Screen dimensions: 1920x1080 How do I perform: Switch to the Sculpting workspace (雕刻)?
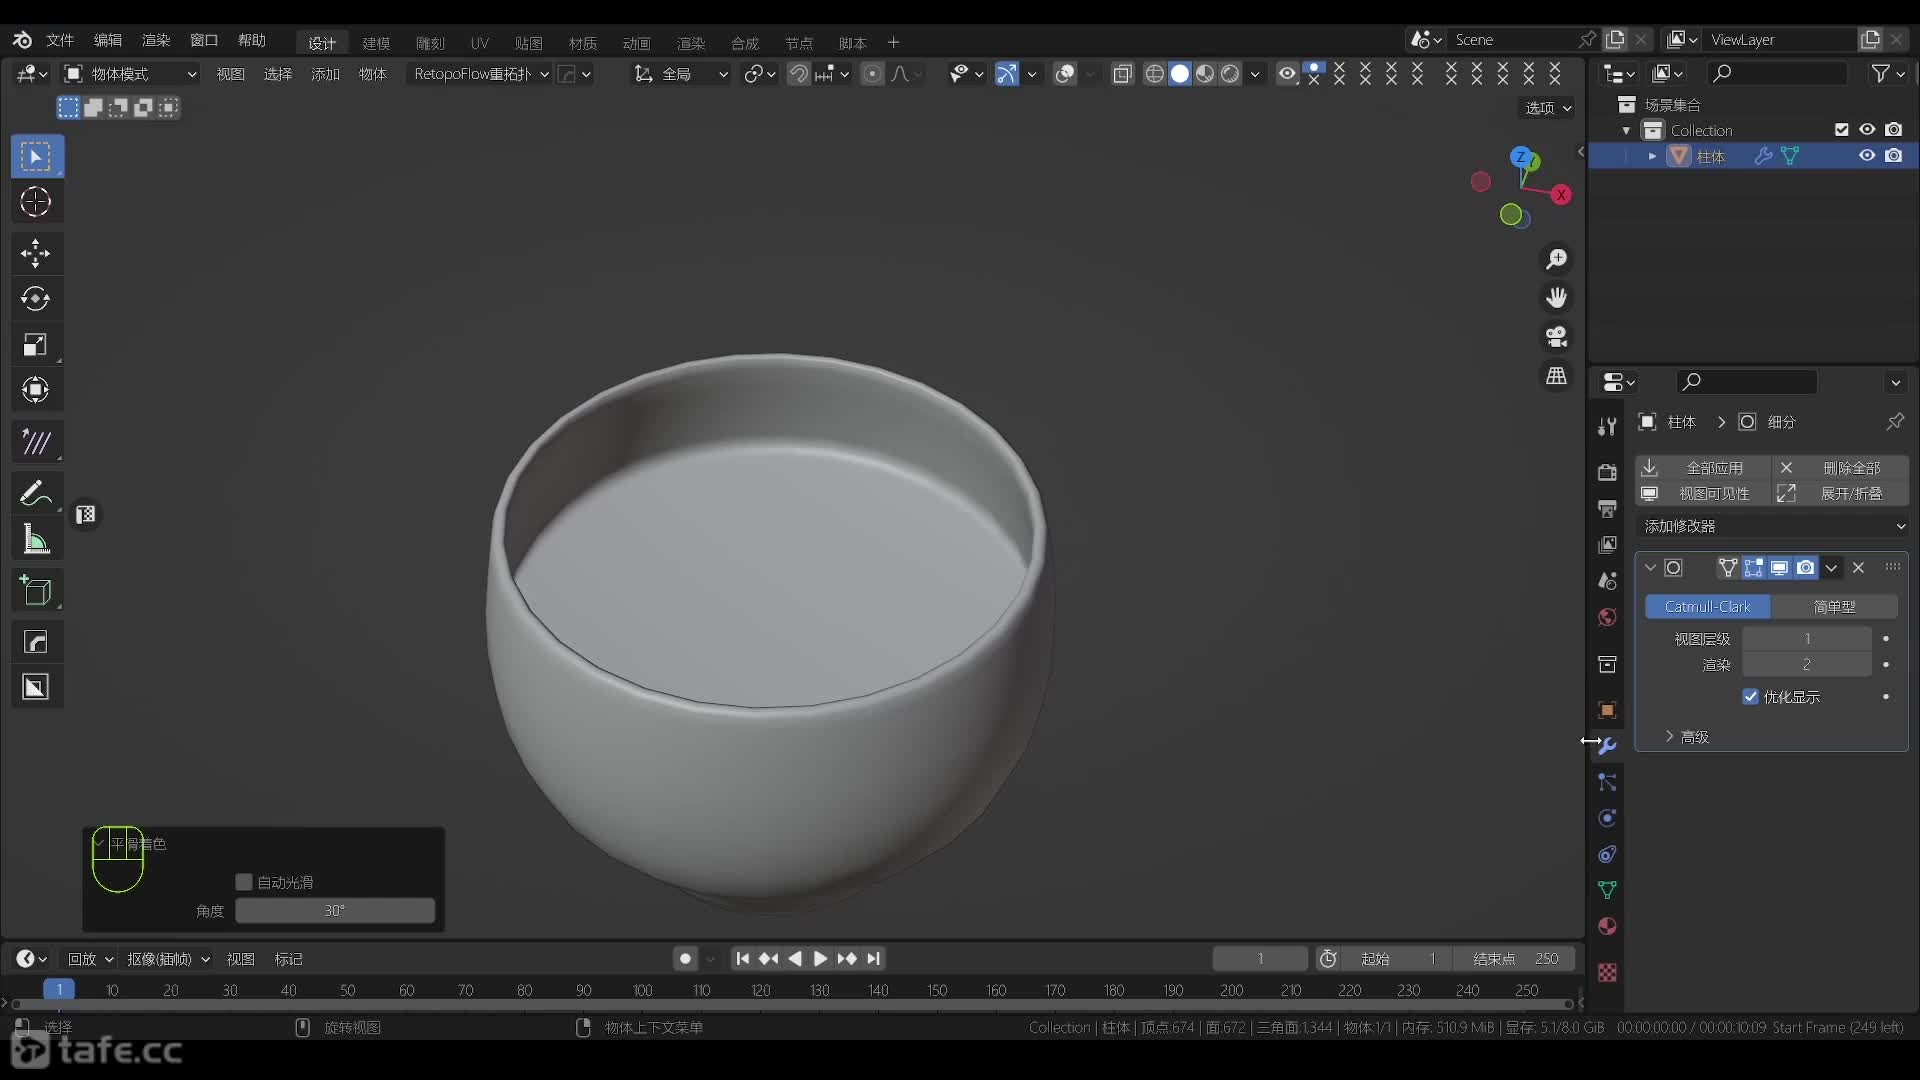430,43
